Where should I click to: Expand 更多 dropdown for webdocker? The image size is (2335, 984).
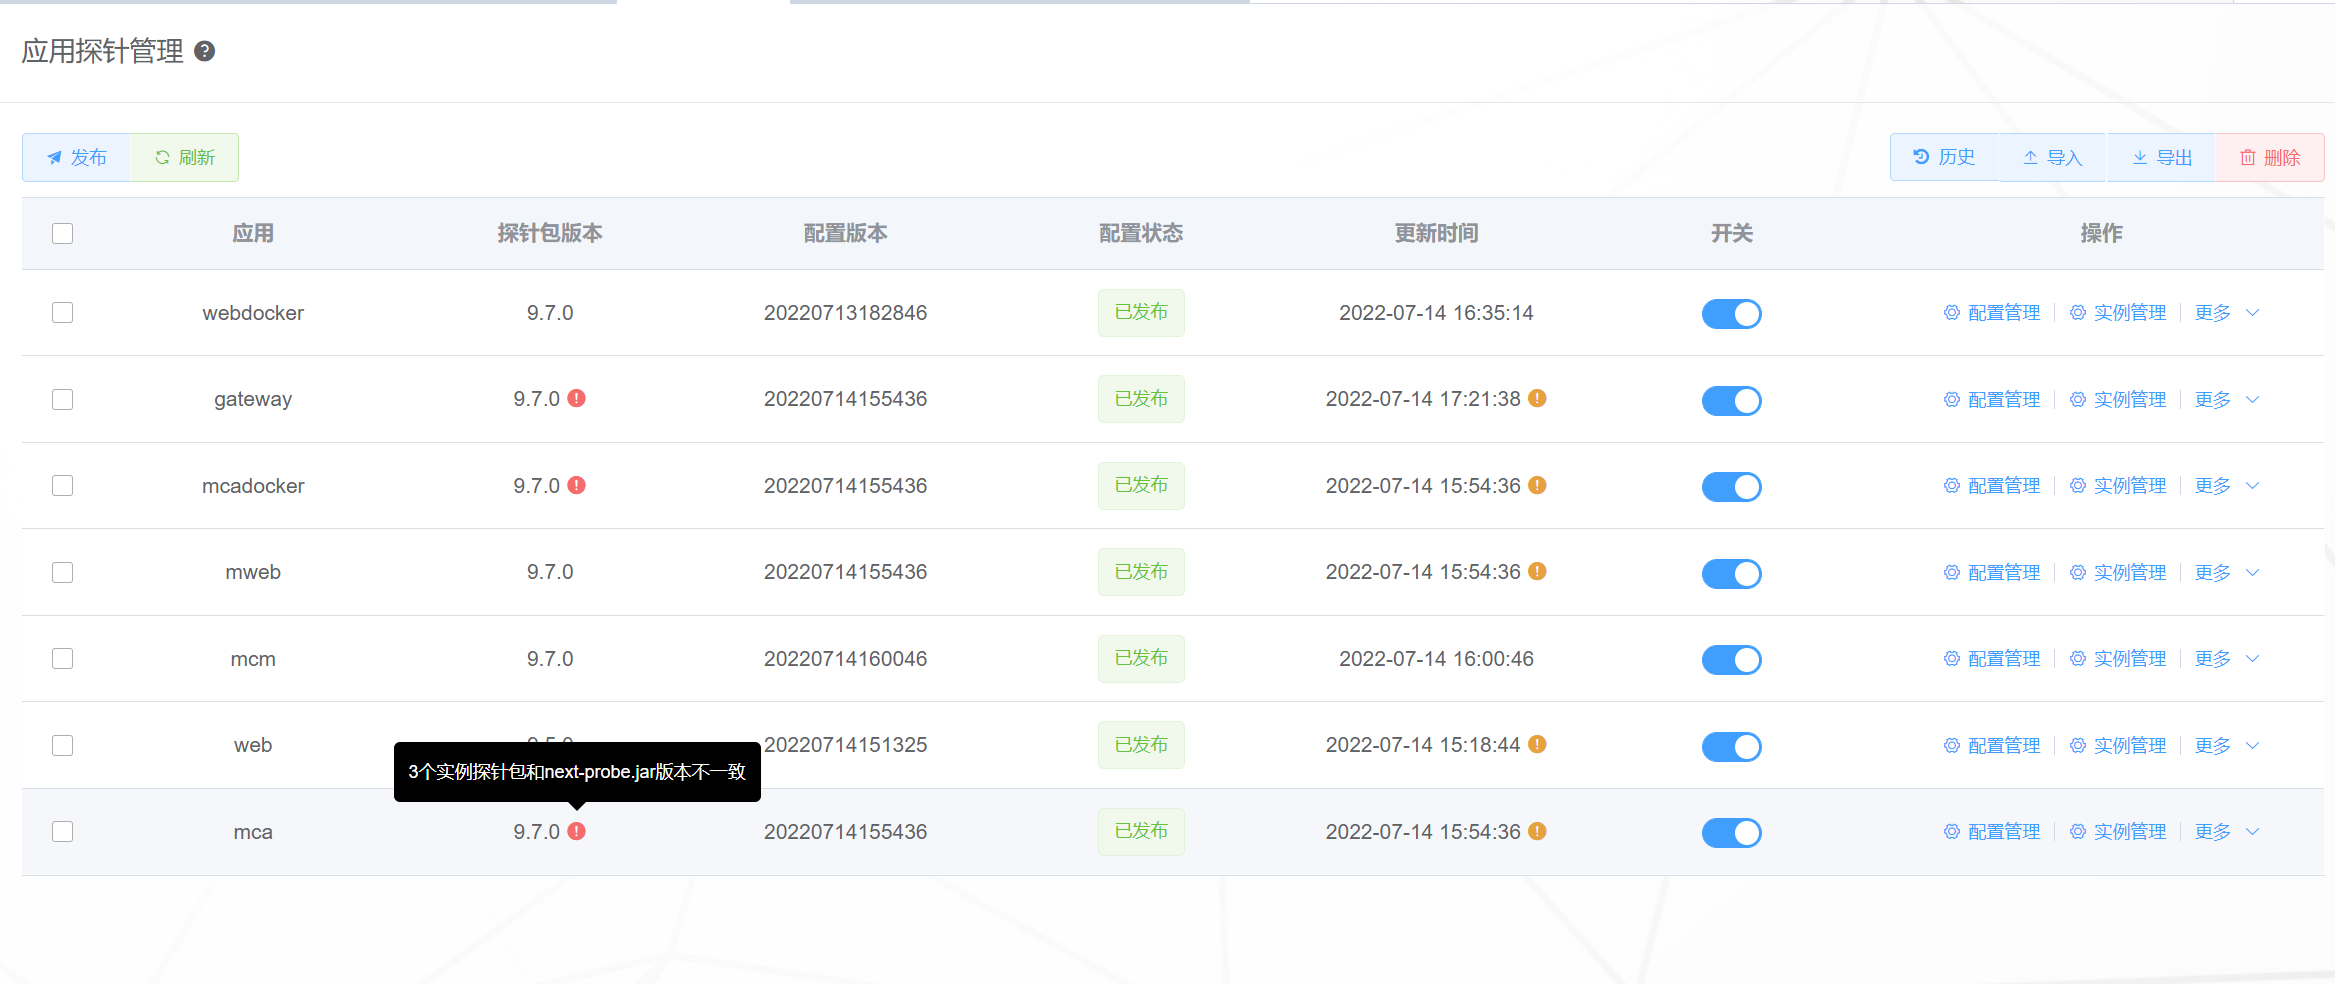tap(2227, 313)
